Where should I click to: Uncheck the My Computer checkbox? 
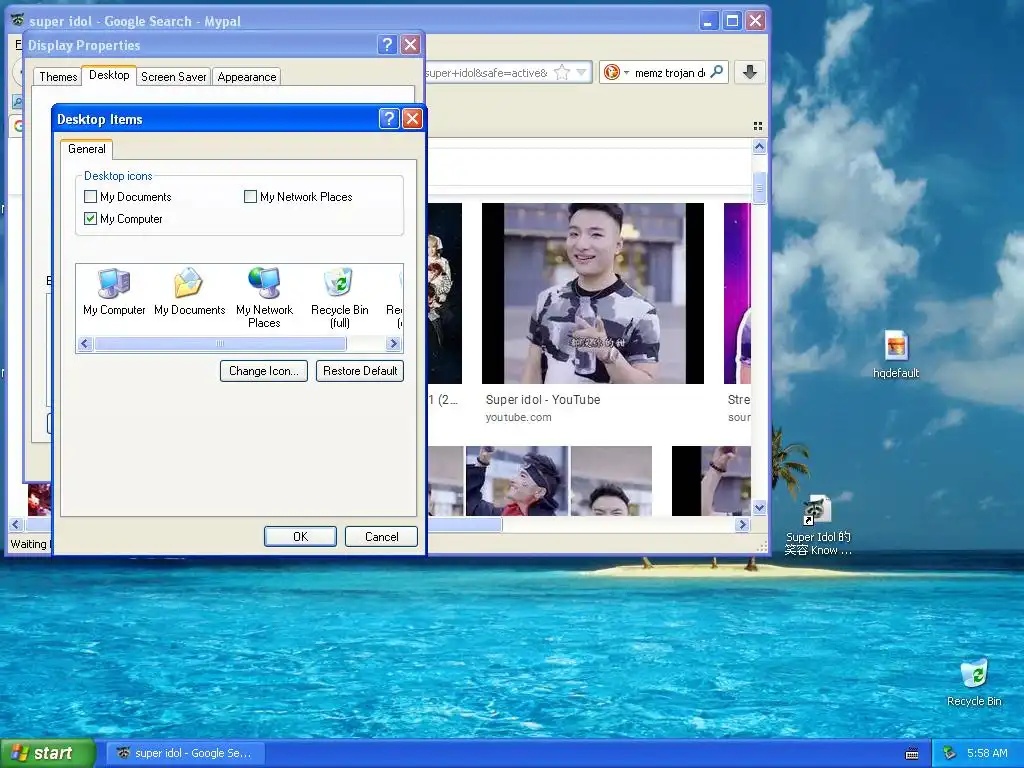(x=91, y=219)
